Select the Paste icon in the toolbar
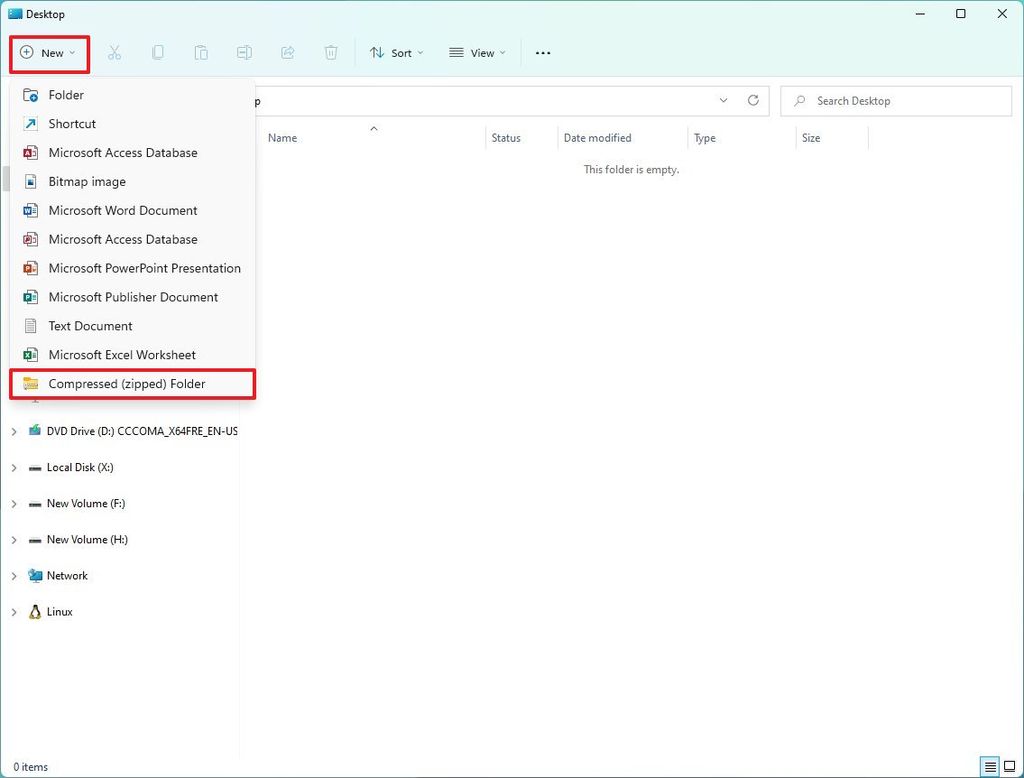The width and height of the screenshot is (1024, 778). (200, 52)
